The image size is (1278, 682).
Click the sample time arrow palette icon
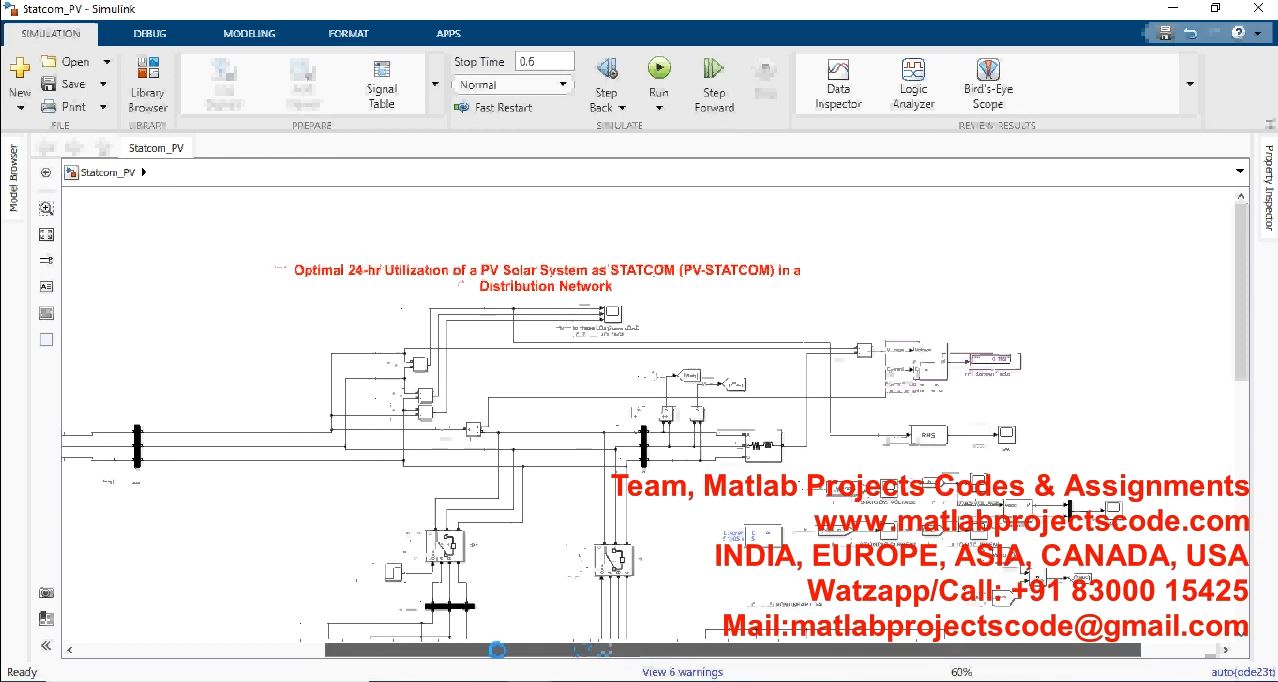pos(46,260)
